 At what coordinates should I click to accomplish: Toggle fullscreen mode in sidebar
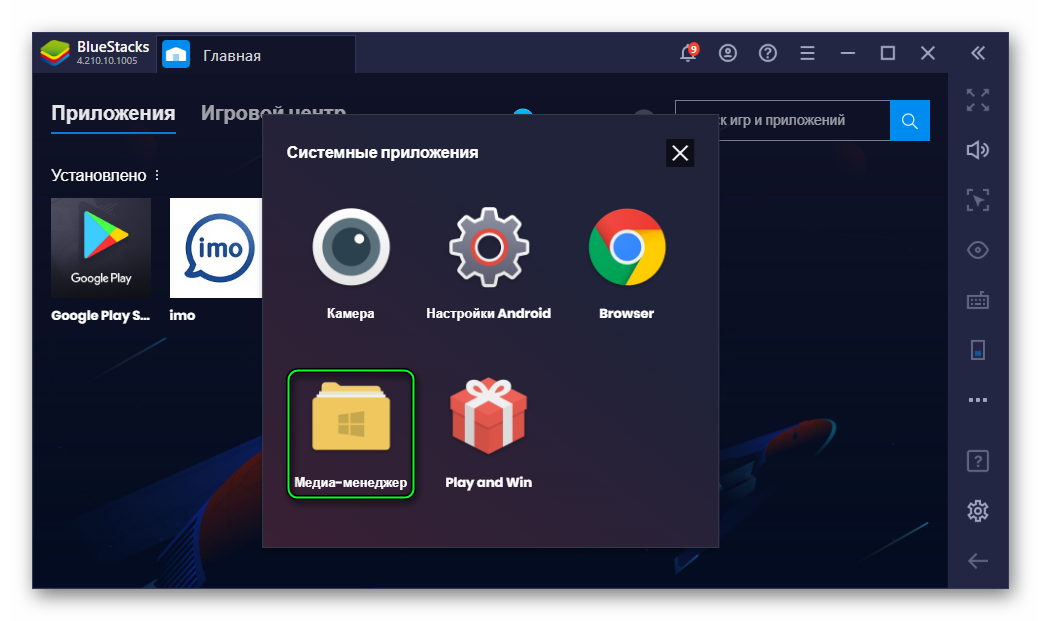[x=978, y=100]
